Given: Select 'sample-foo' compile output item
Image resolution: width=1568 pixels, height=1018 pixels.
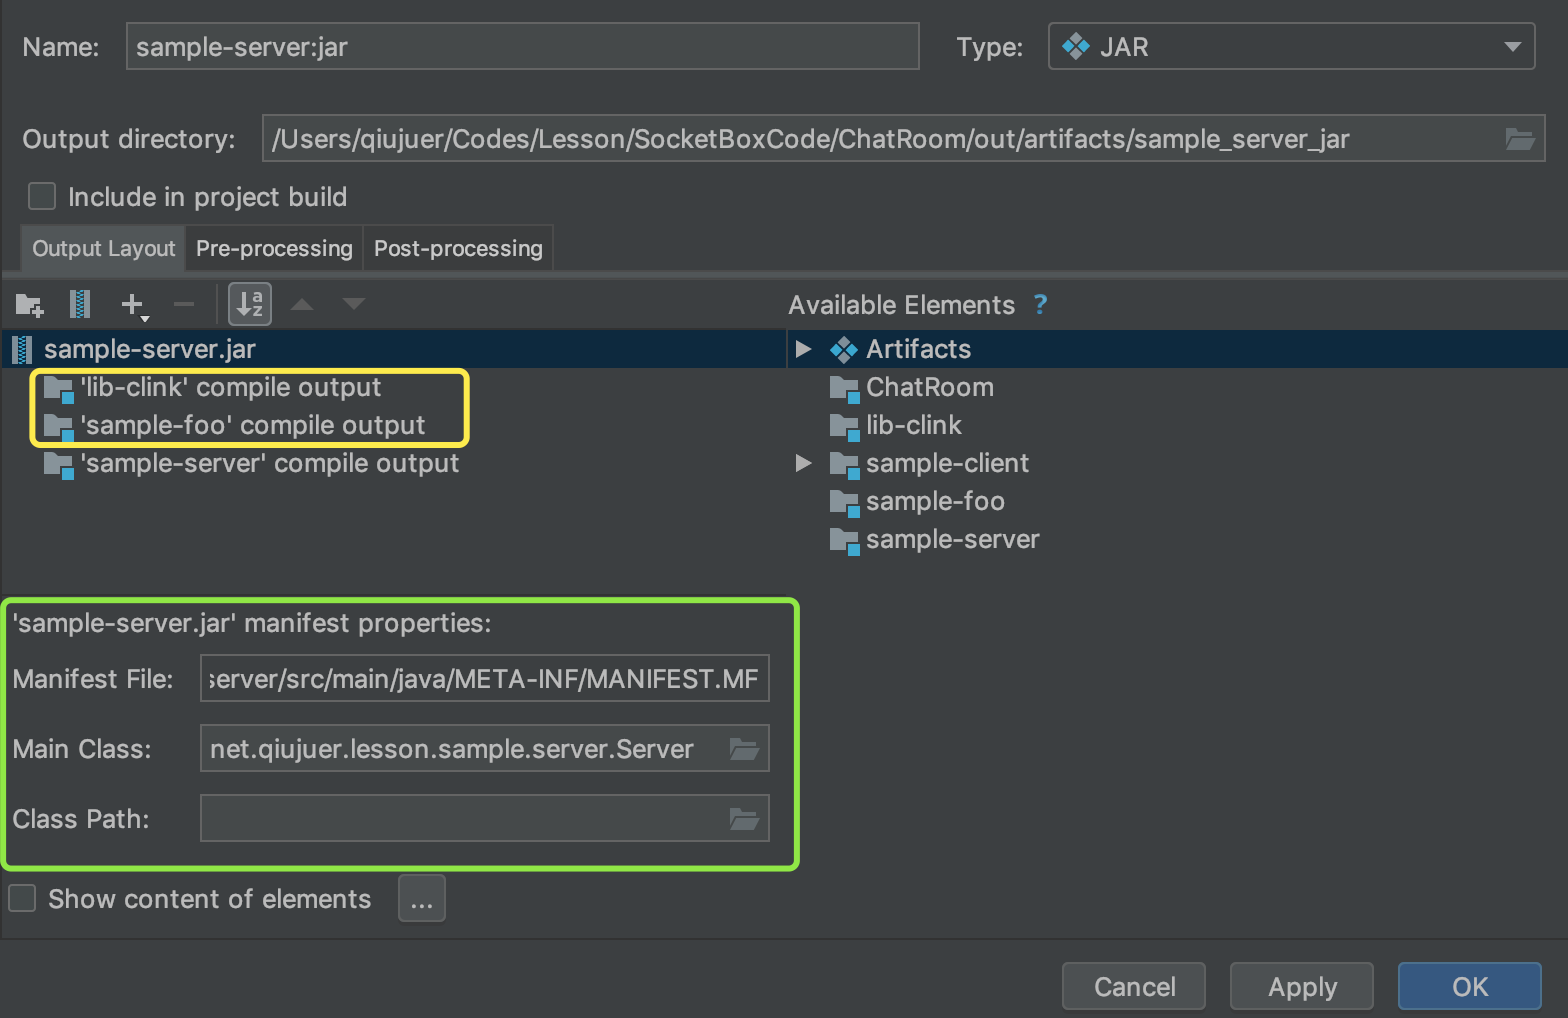Looking at the screenshot, I should (x=252, y=426).
